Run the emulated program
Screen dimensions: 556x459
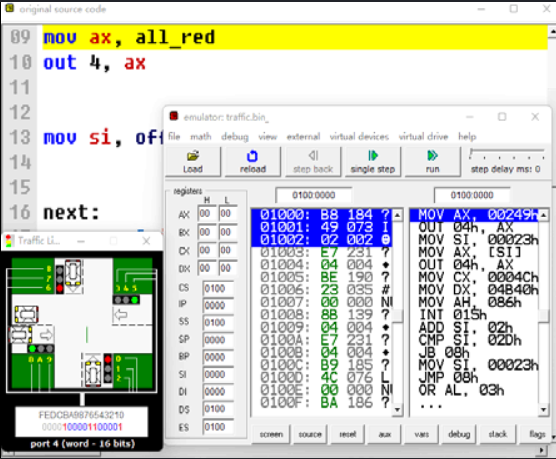tap(433, 162)
